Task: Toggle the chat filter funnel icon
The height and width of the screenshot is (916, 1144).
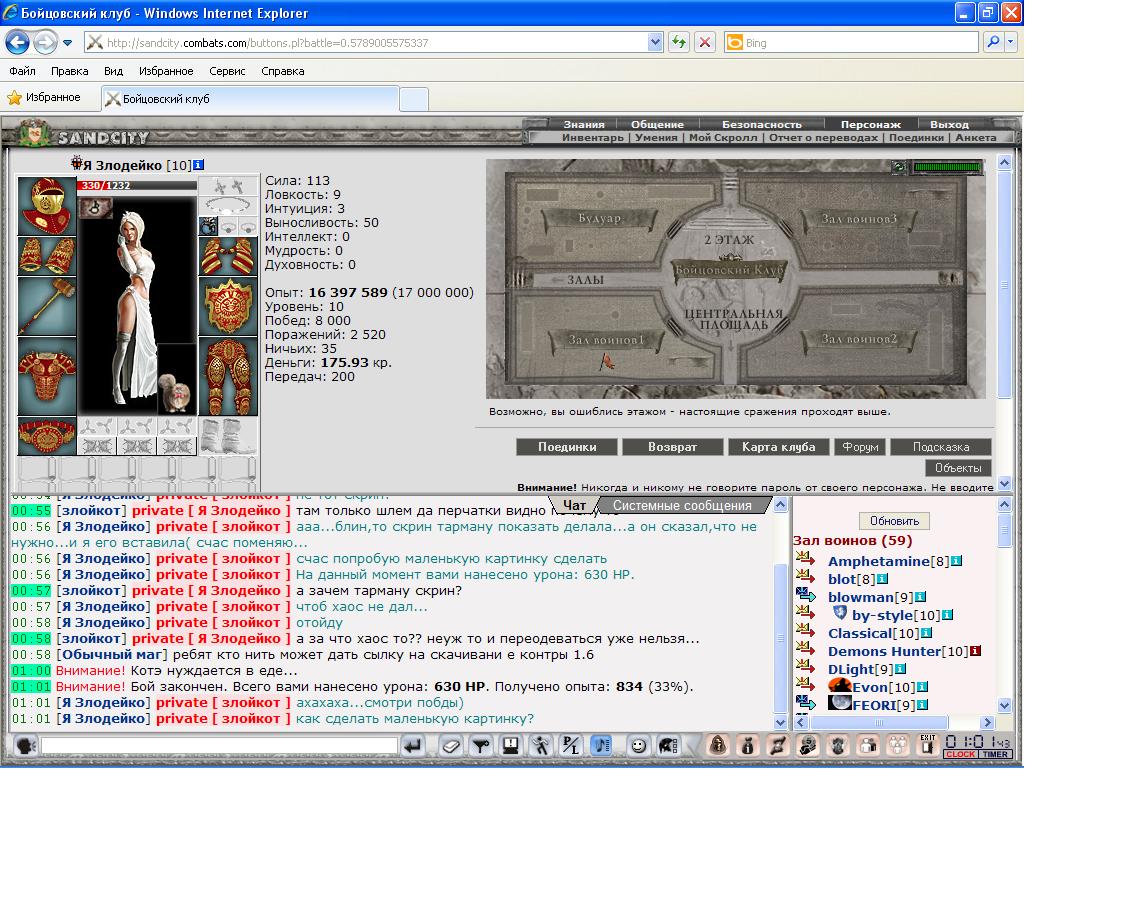Action: coord(482,745)
